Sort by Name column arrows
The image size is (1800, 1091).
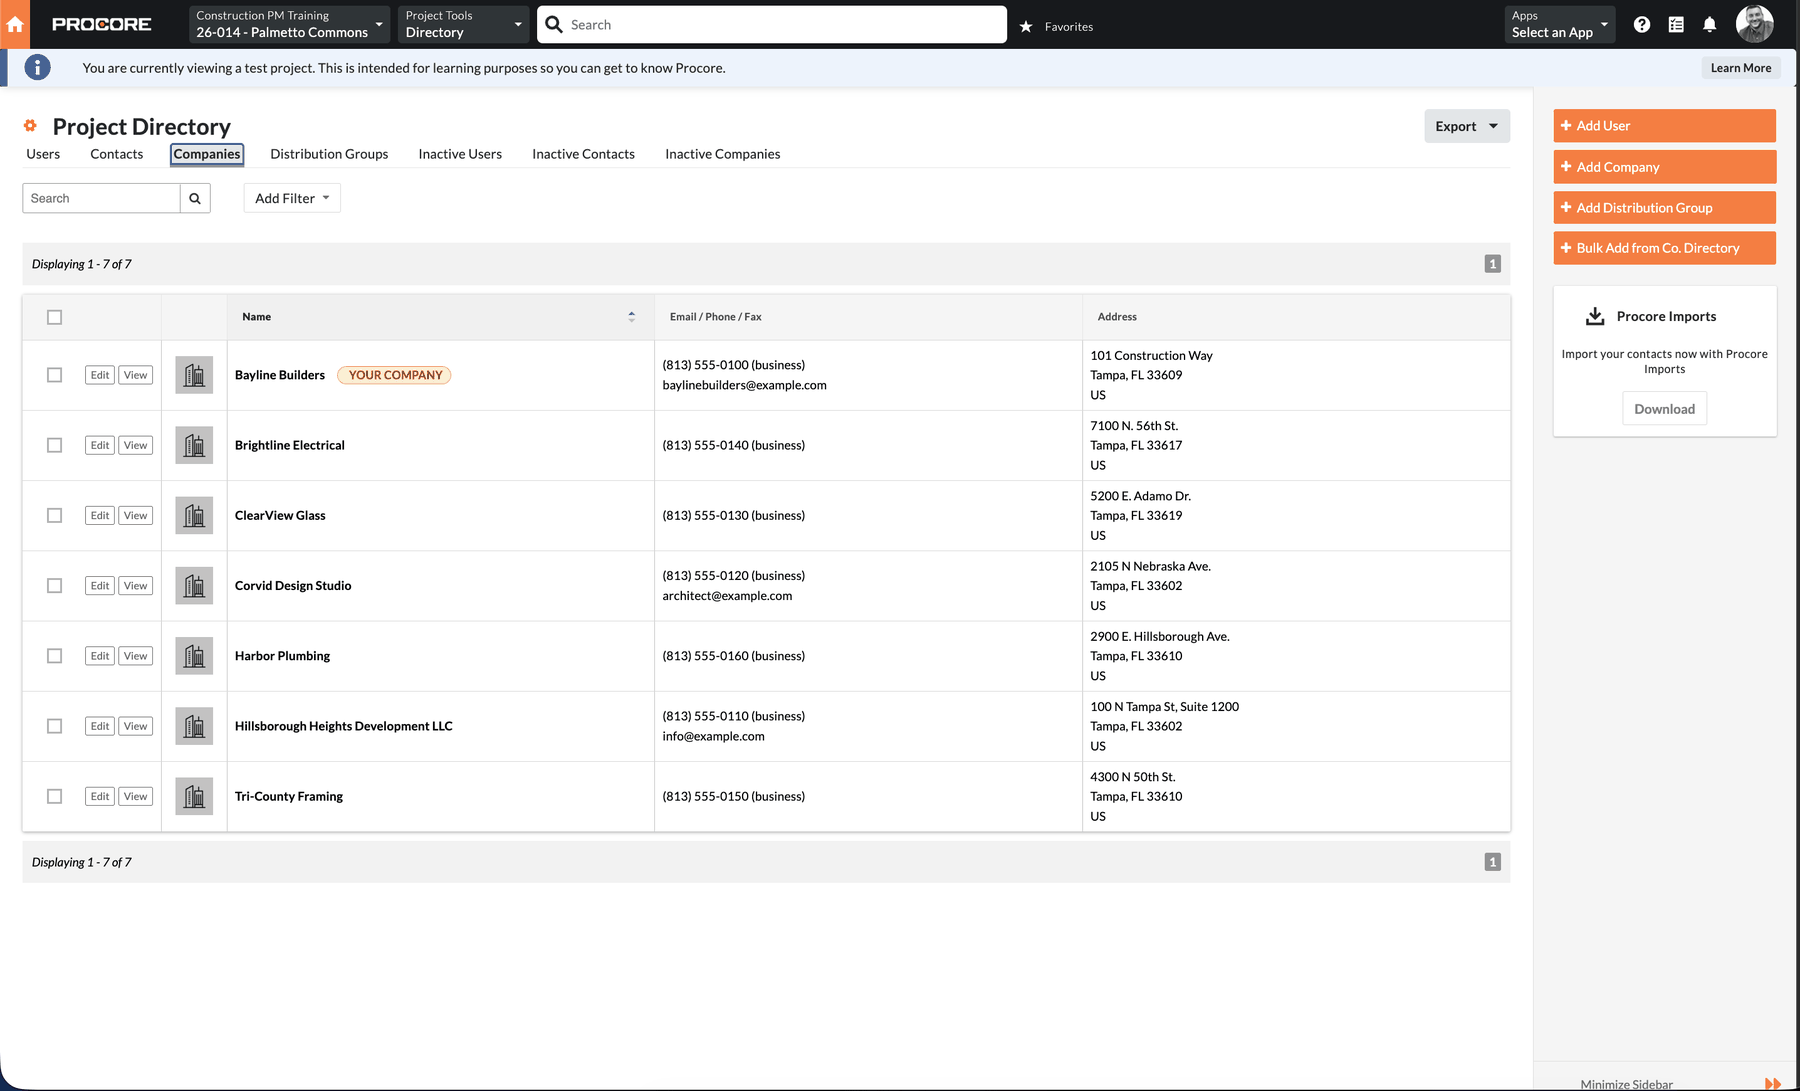click(631, 317)
